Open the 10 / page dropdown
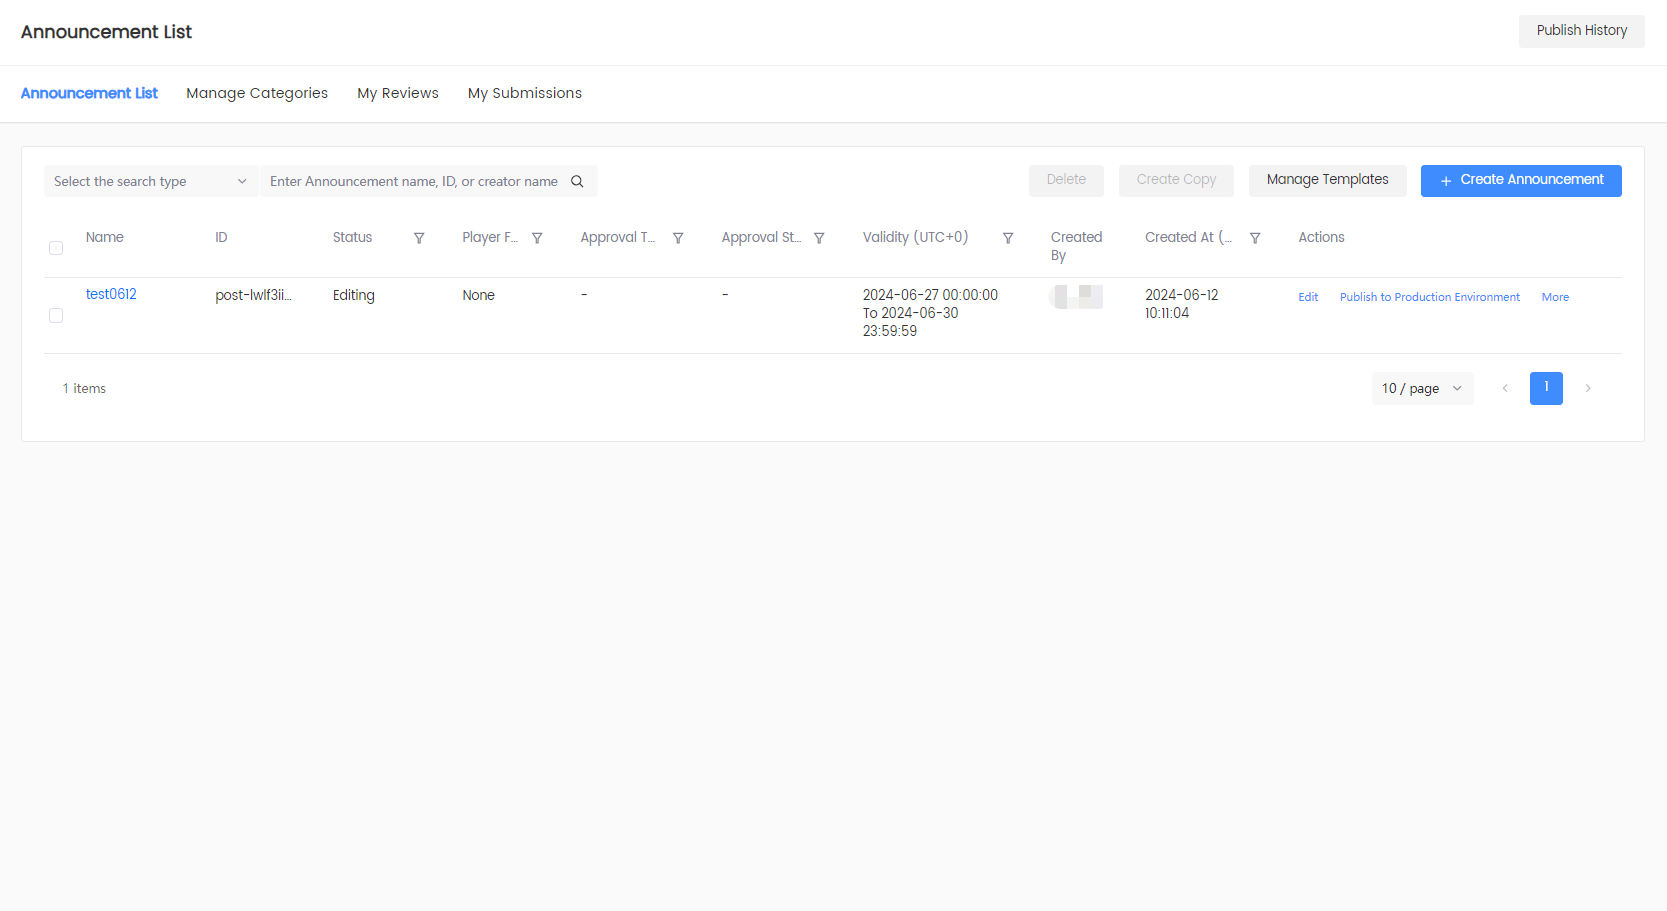The height and width of the screenshot is (911, 1667). click(x=1421, y=388)
